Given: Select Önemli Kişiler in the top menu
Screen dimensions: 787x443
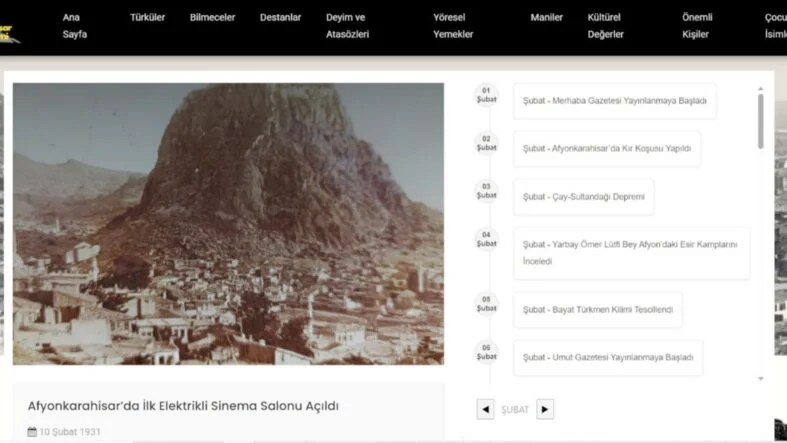Looking at the screenshot, I should (x=697, y=26).
